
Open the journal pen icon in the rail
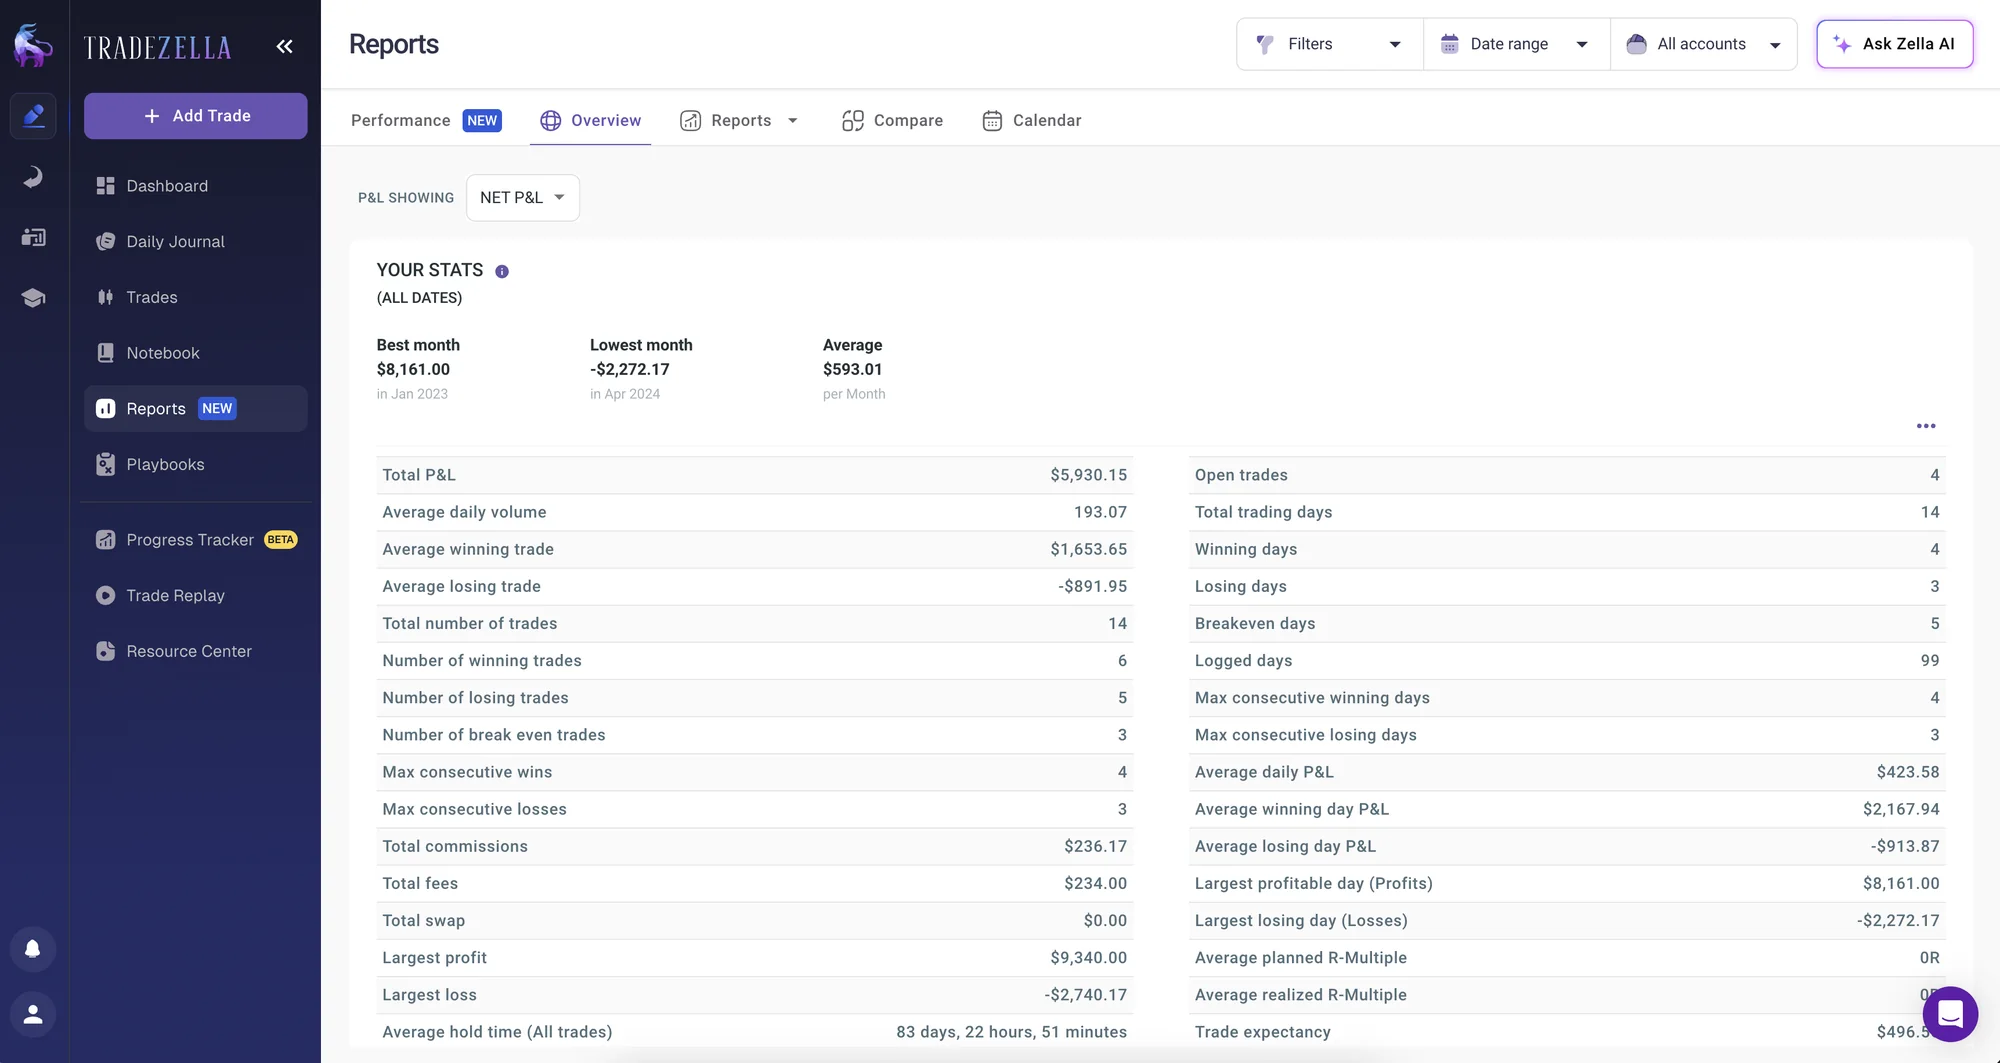pos(33,116)
